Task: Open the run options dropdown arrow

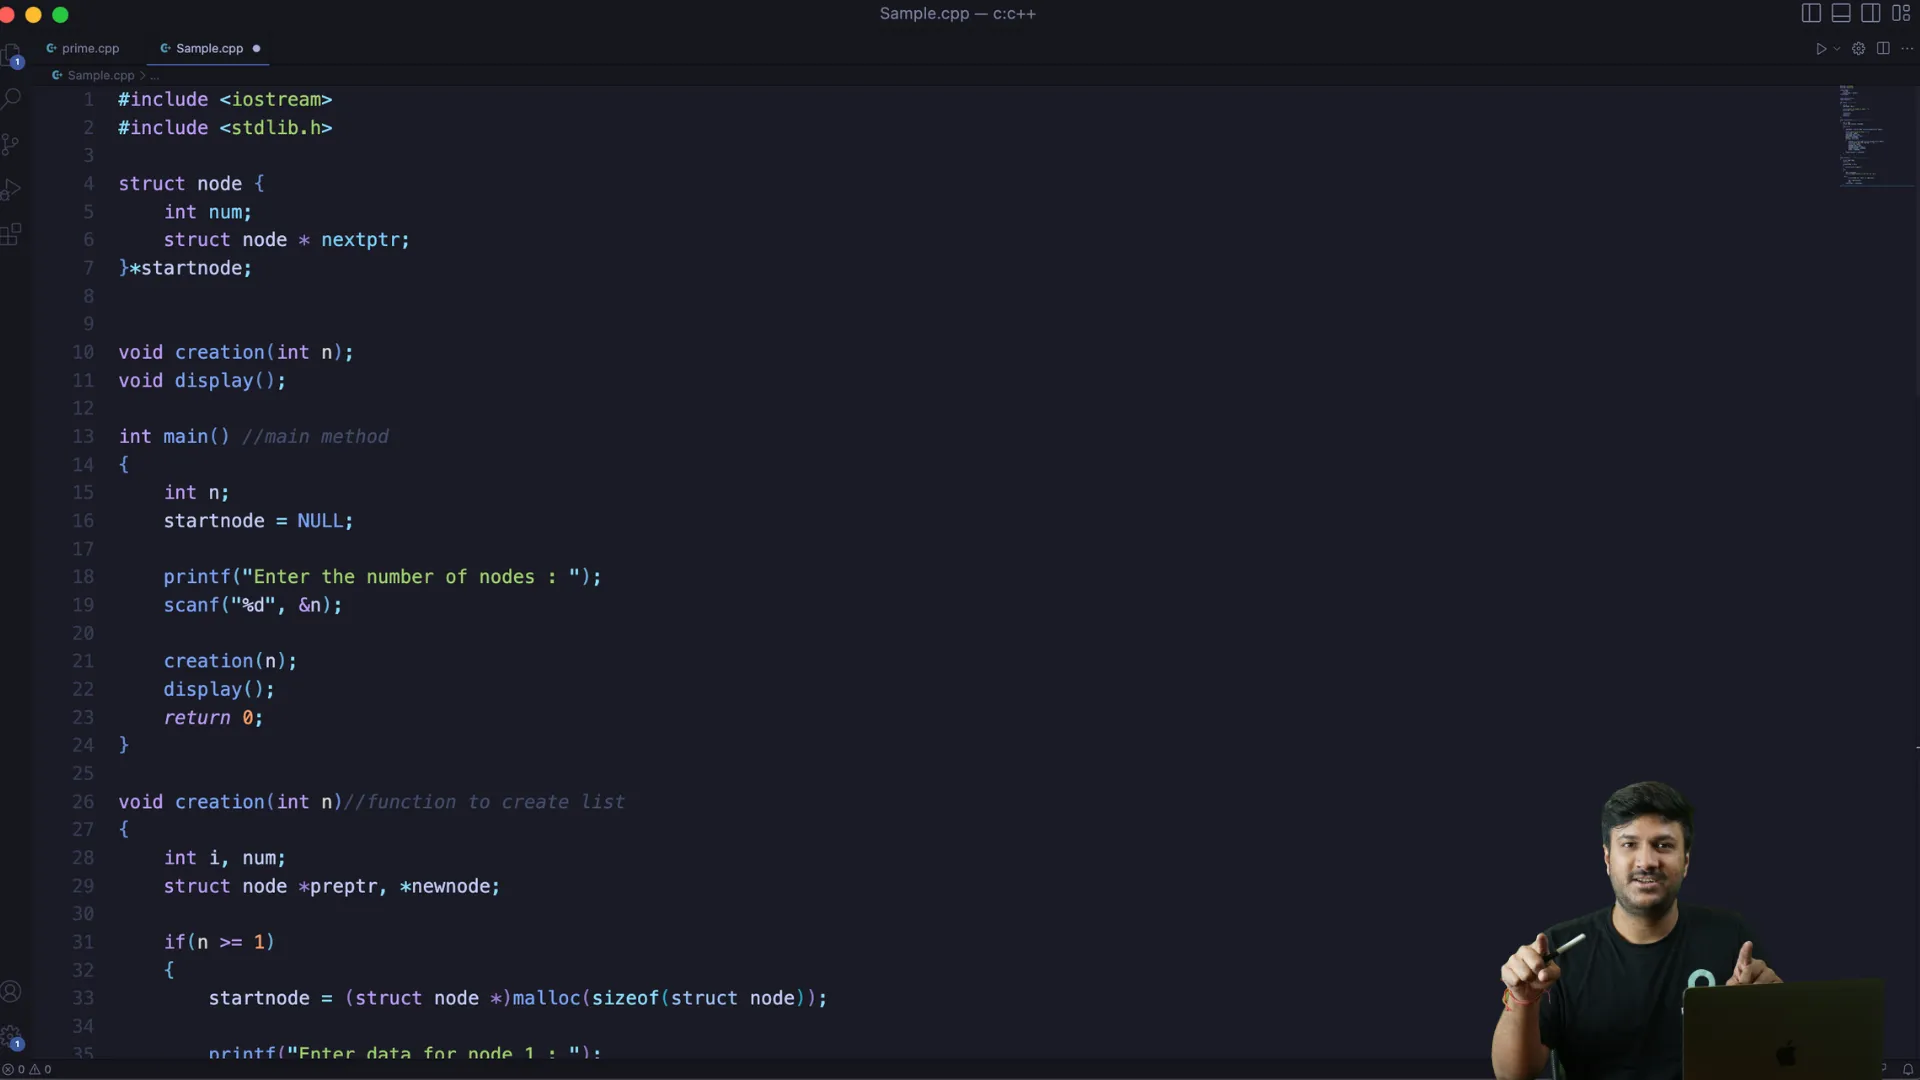Action: click(1837, 48)
